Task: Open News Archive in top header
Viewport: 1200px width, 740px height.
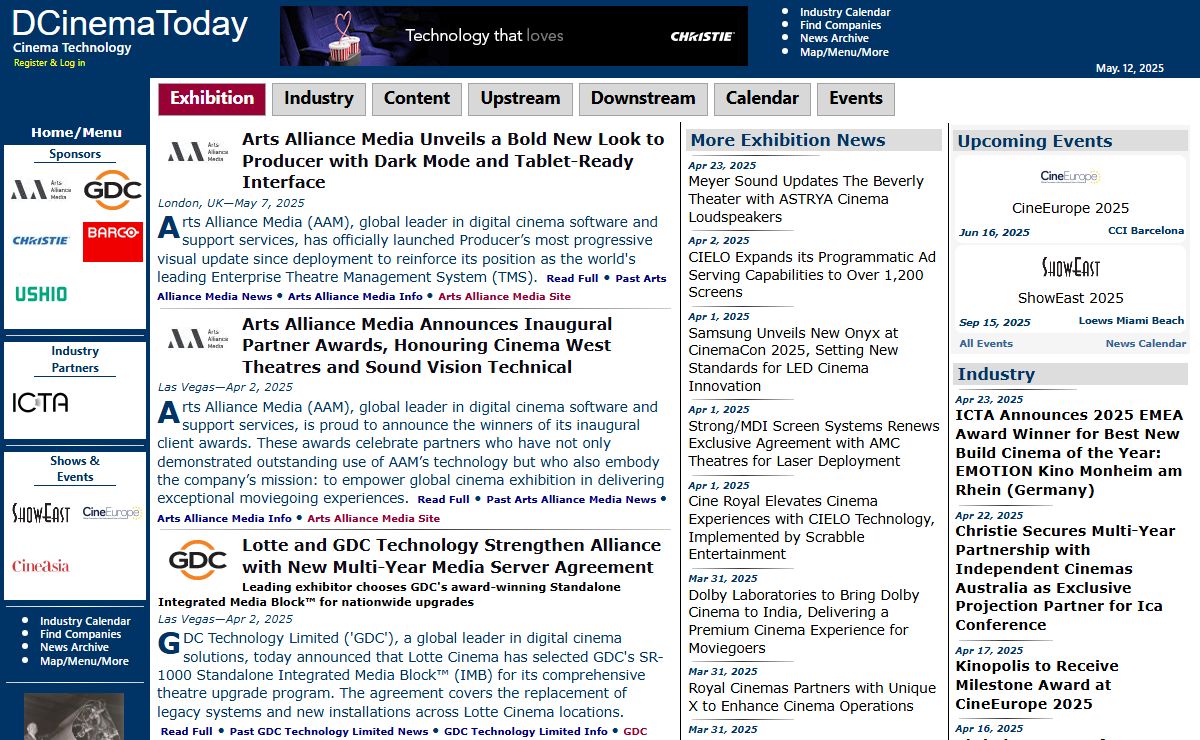Action: coord(834,38)
